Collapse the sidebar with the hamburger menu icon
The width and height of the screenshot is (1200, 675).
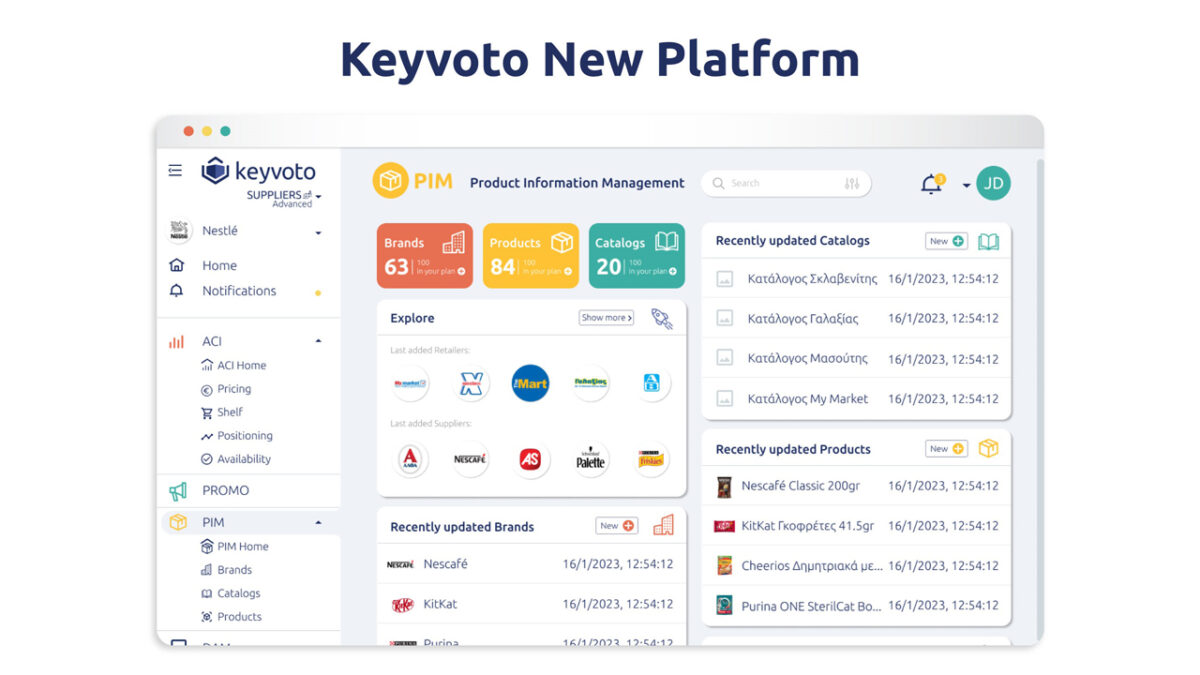(x=175, y=171)
